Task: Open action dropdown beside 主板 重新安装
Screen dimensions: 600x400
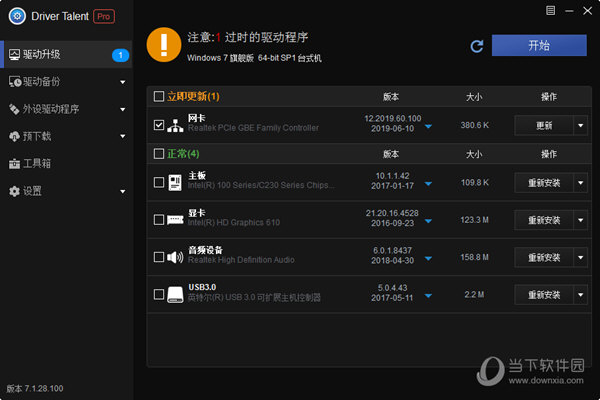Action: click(x=580, y=183)
